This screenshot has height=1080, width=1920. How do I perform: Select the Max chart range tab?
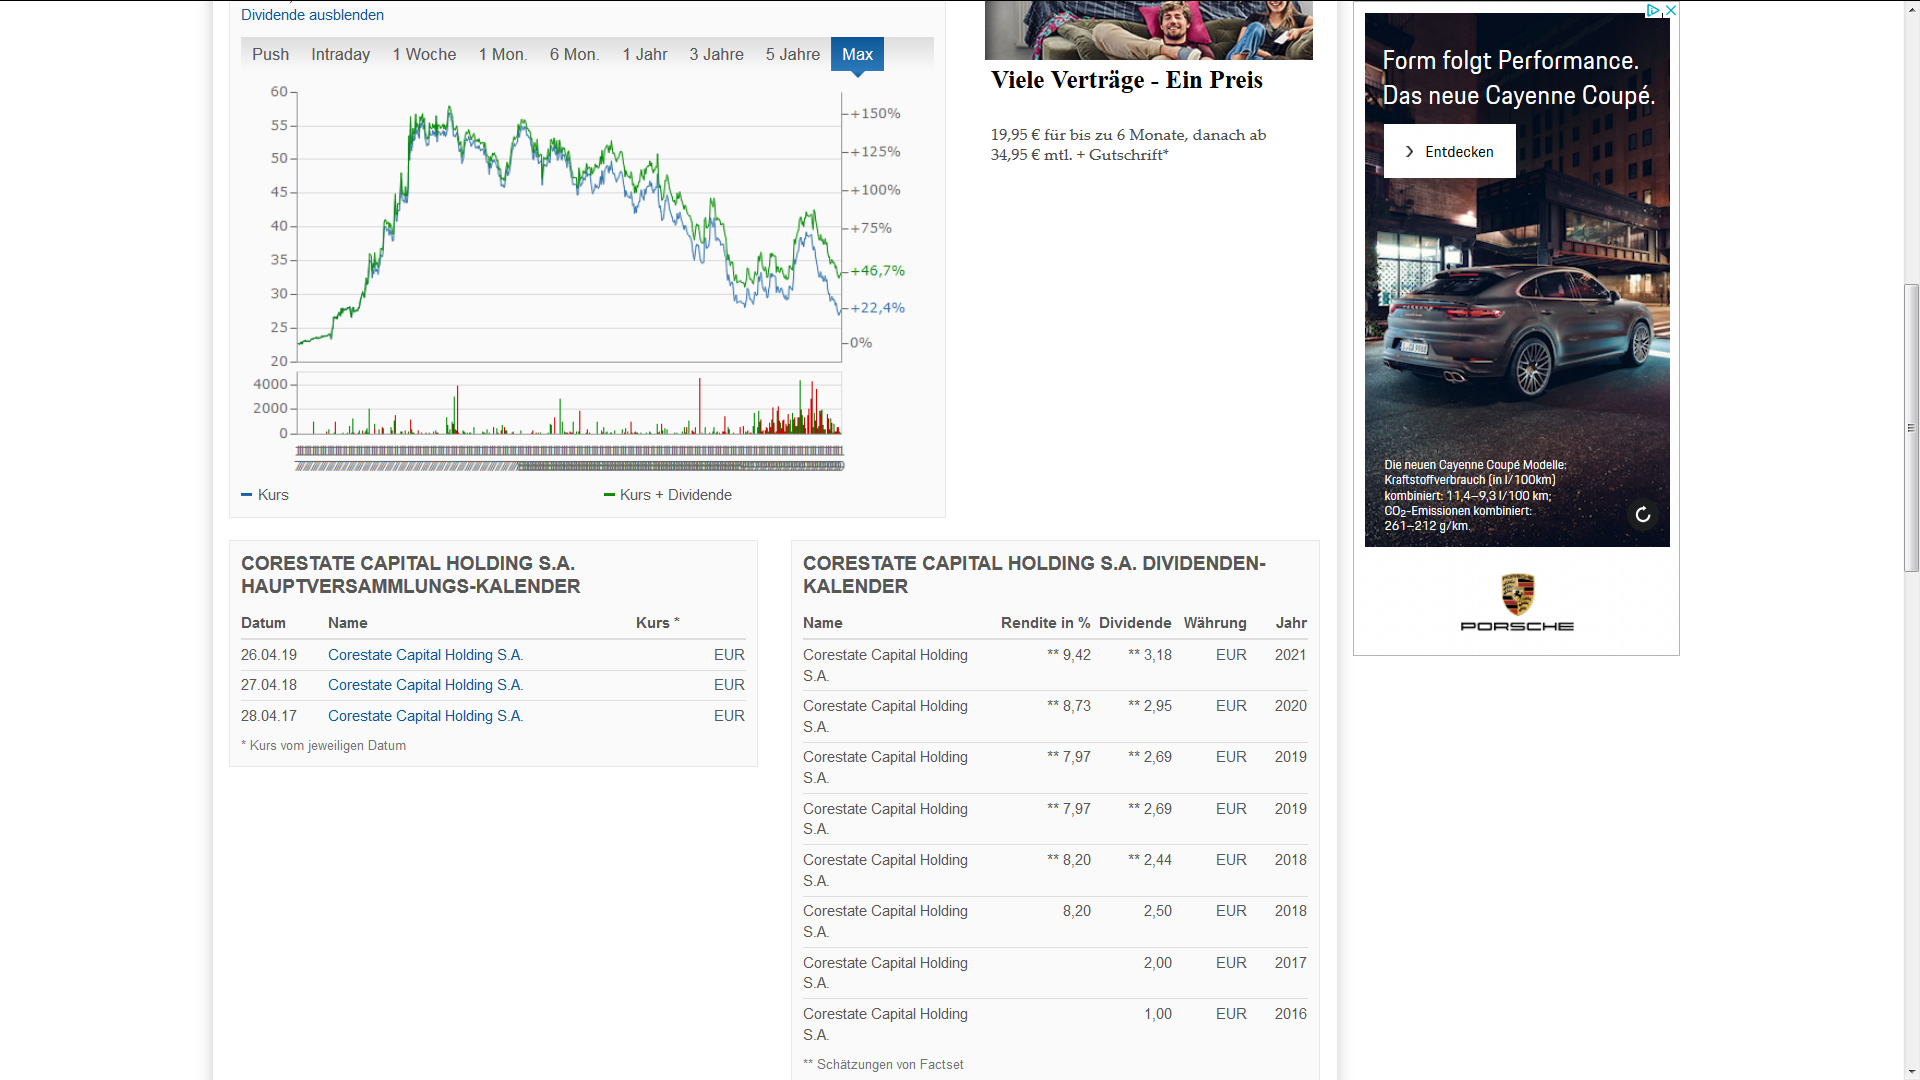click(x=857, y=54)
